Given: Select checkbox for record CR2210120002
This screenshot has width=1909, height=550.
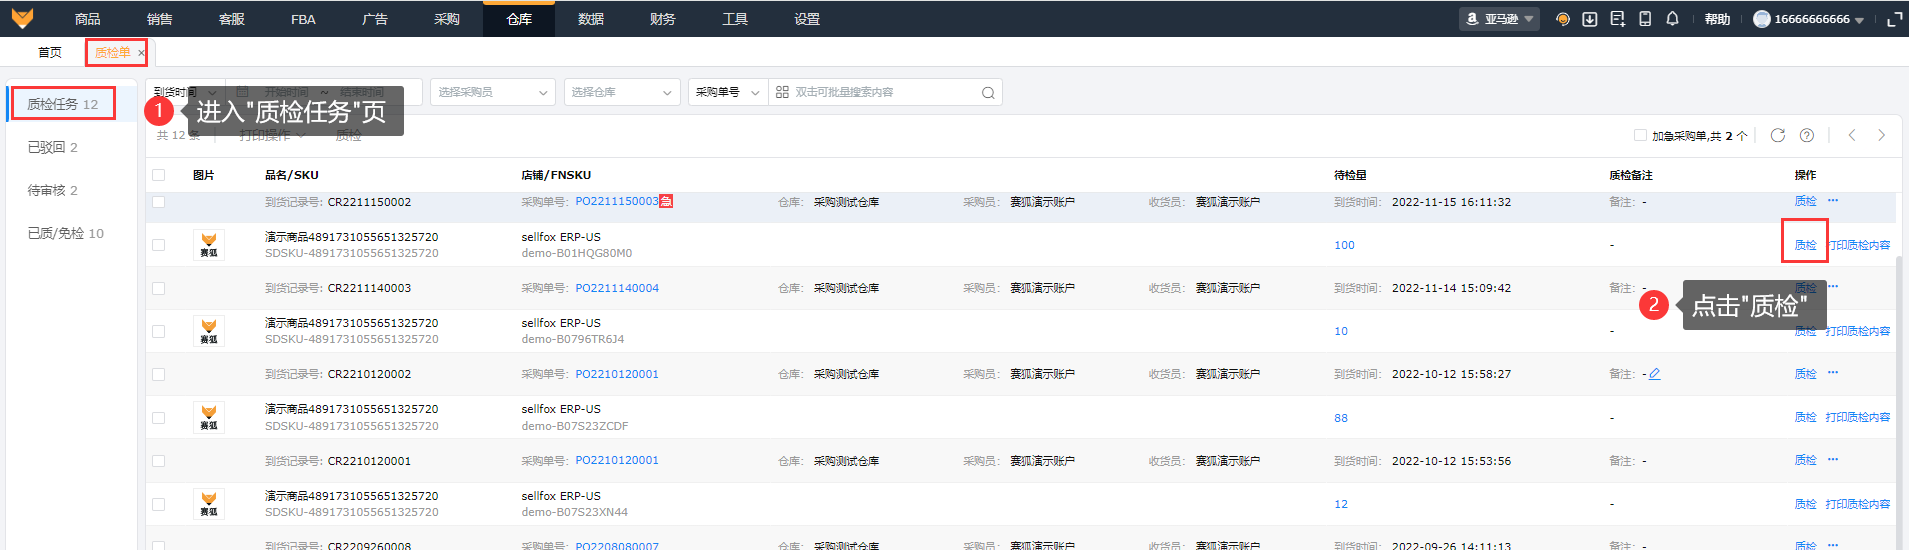Looking at the screenshot, I should click(158, 374).
